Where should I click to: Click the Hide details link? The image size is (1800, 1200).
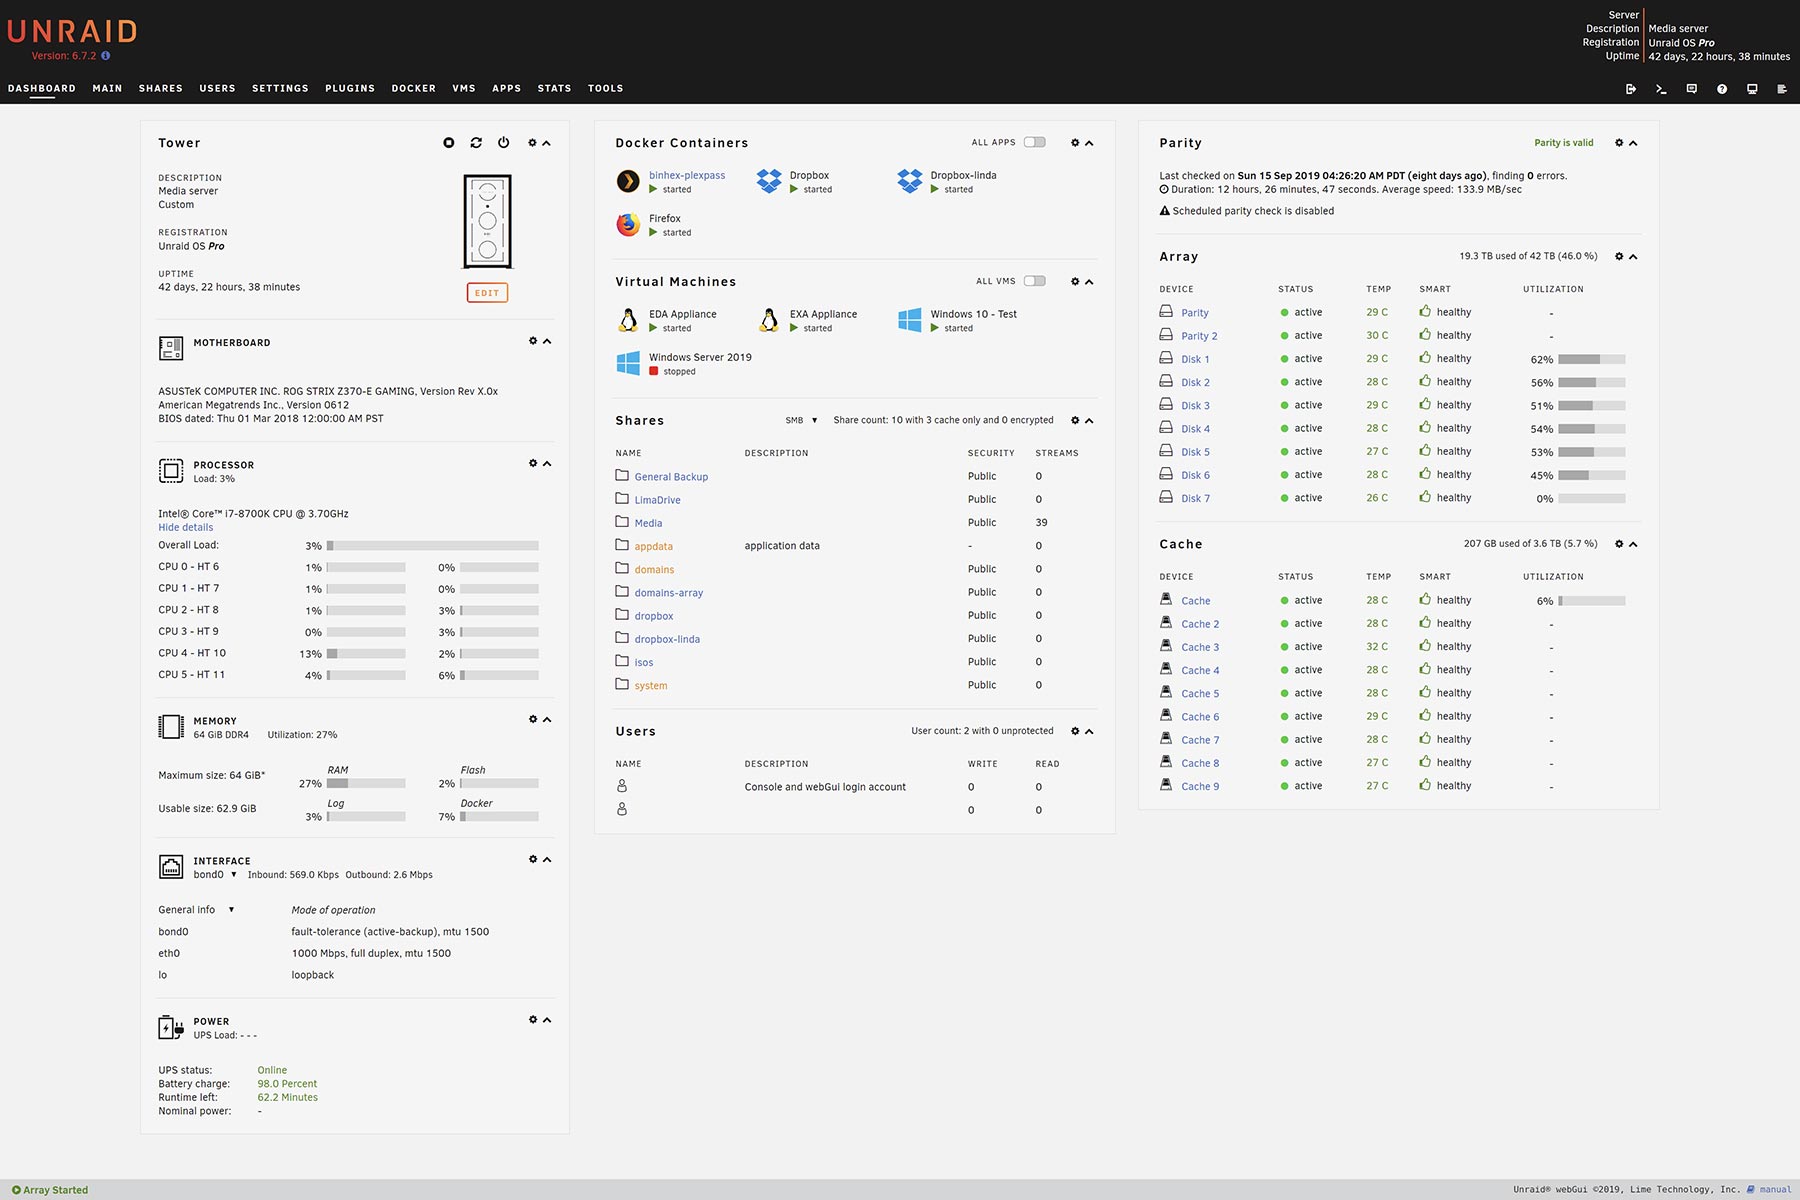185,528
